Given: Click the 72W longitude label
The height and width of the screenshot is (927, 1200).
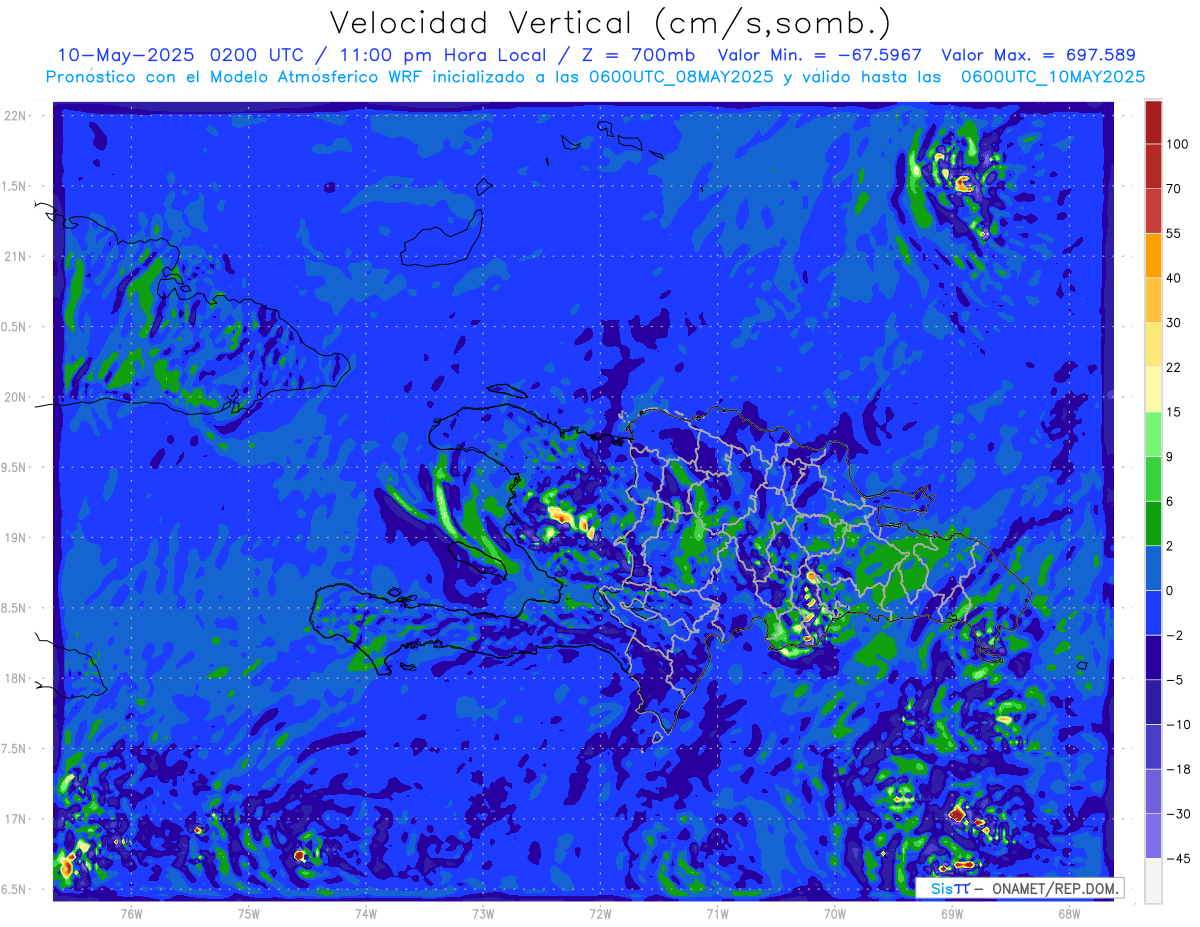Looking at the screenshot, I should pyautogui.click(x=600, y=913).
